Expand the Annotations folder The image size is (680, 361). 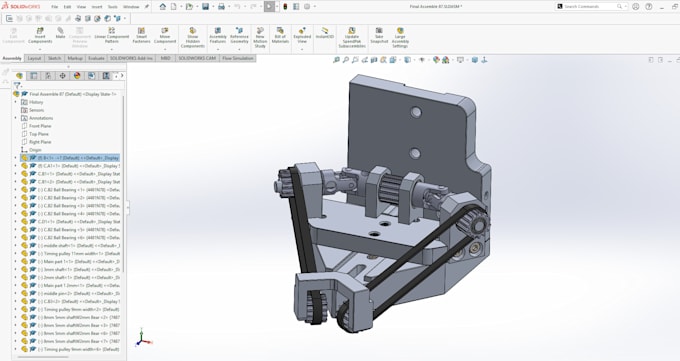[16, 118]
